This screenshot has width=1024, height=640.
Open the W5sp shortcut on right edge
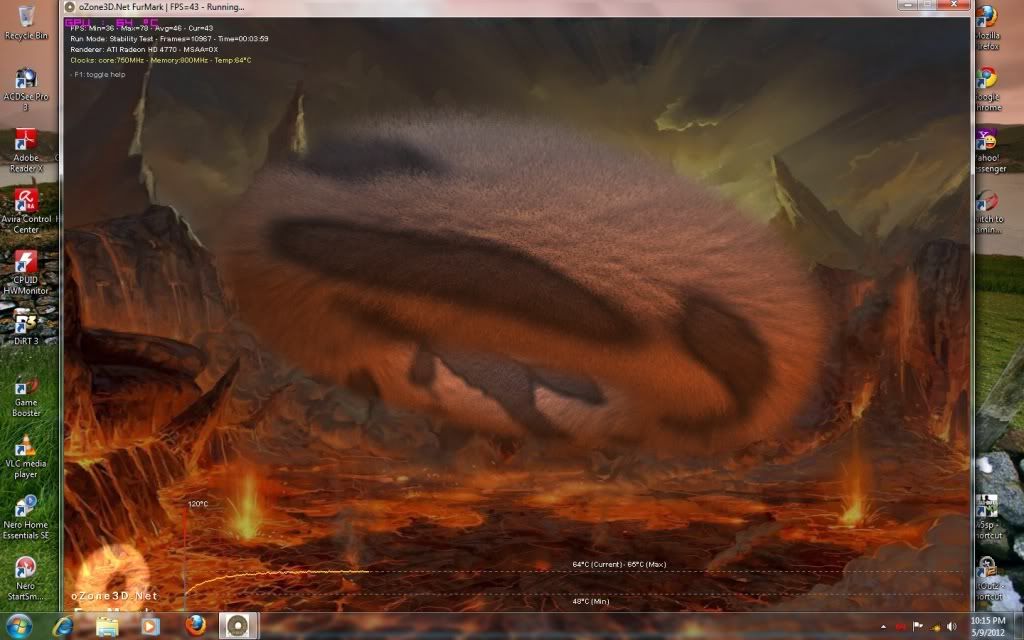pyautogui.click(x=987, y=518)
